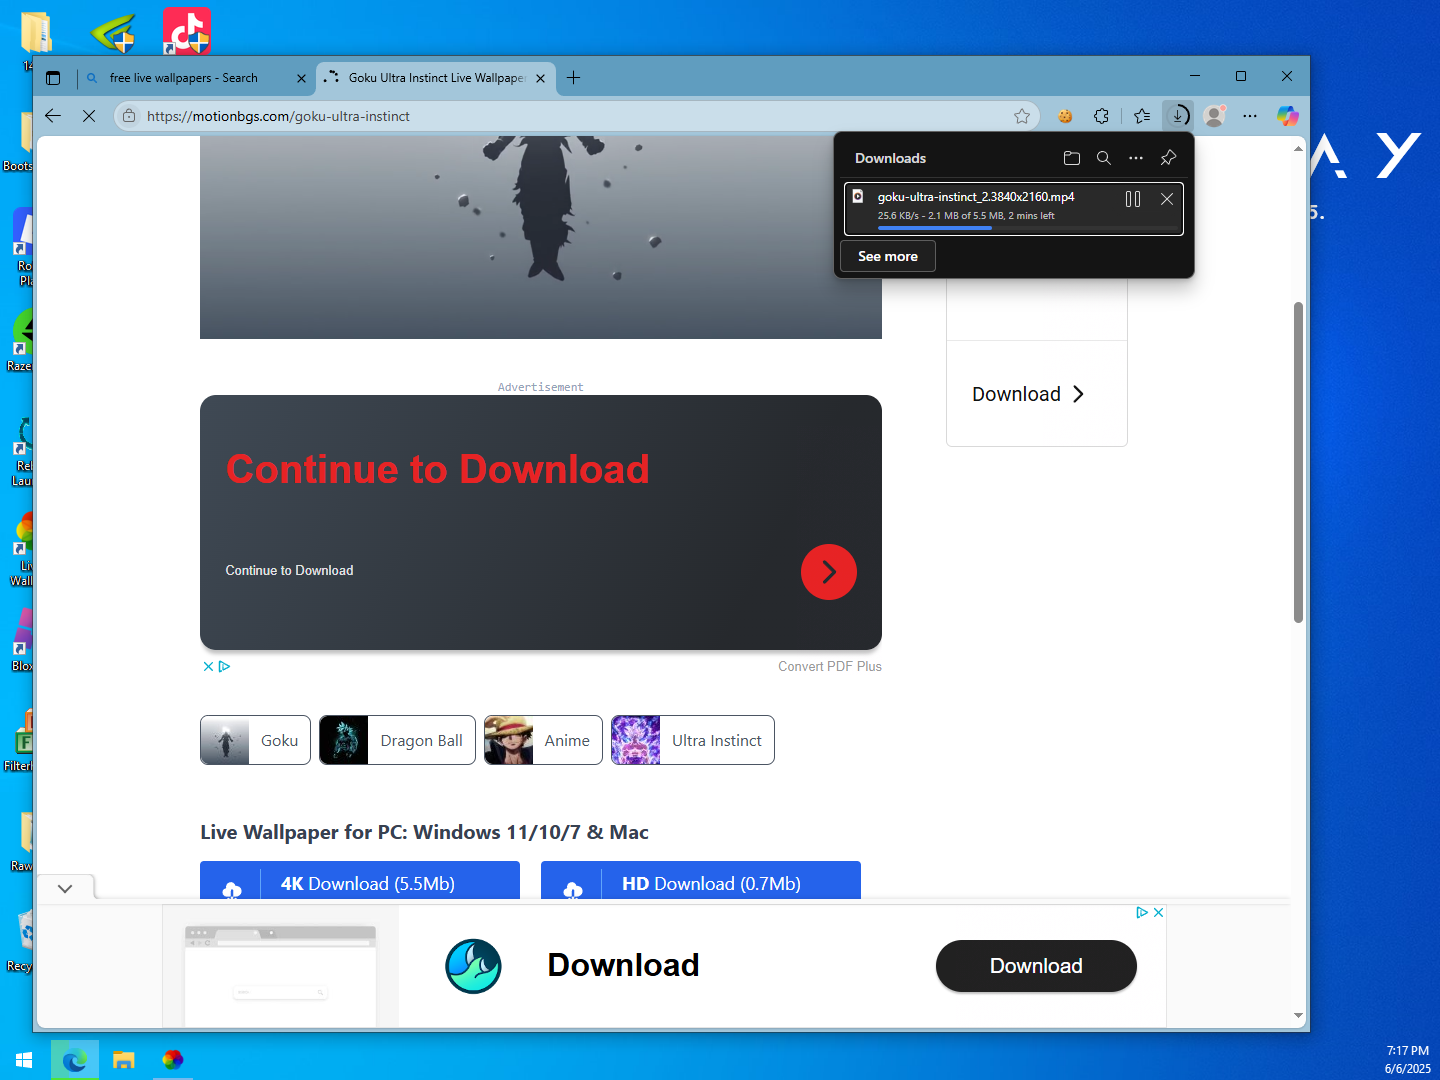Open the browser profile avatar
The image size is (1440, 1080).
[x=1215, y=116]
